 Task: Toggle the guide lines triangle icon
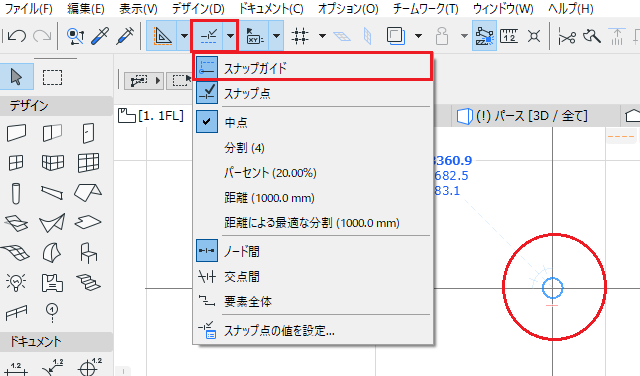click(x=162, y=36)
